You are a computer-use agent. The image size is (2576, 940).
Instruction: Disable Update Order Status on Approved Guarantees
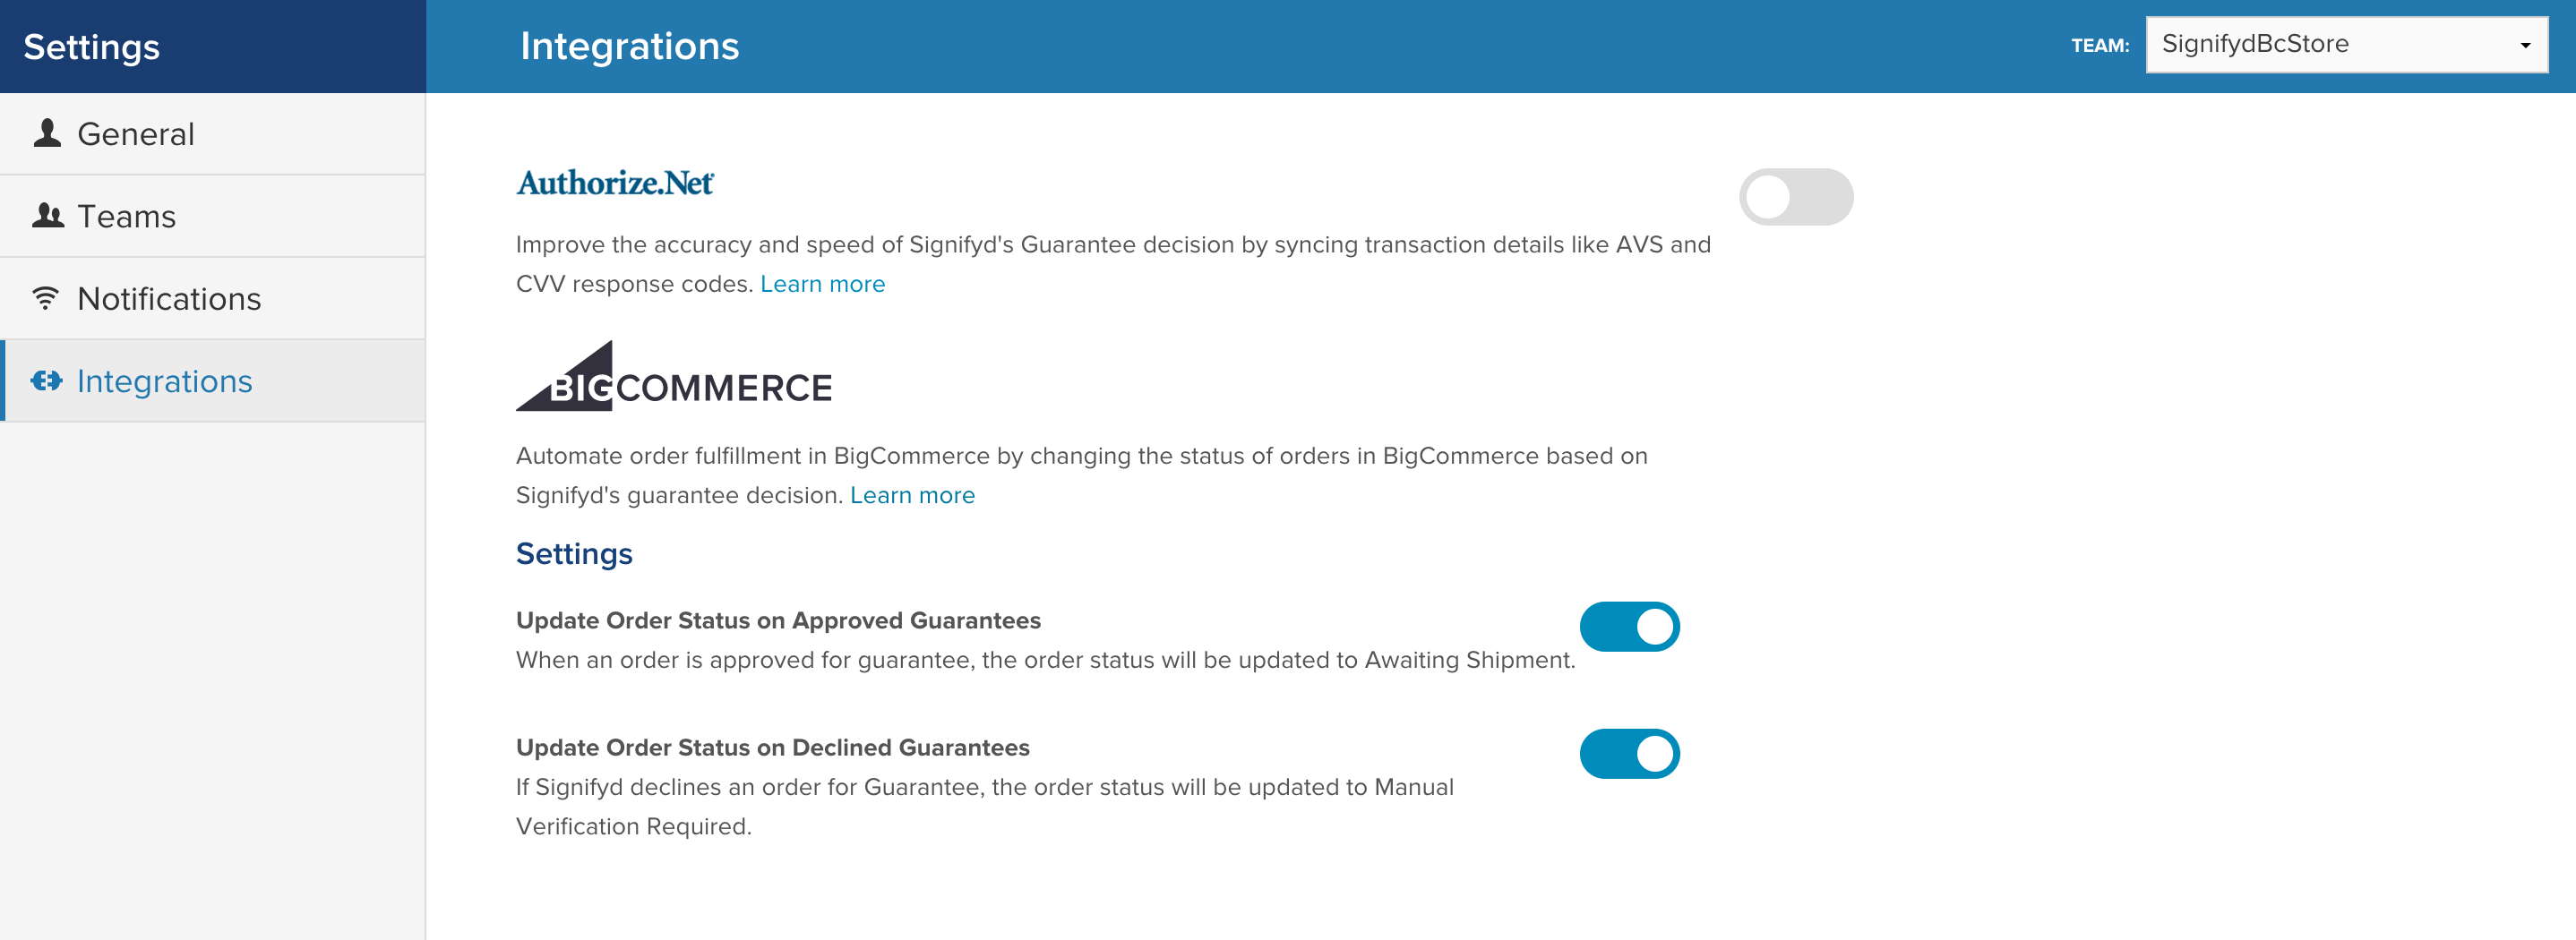pos(1628,627)
